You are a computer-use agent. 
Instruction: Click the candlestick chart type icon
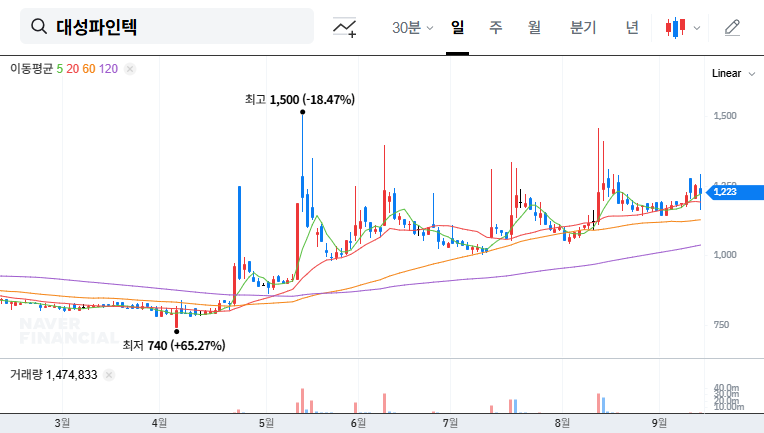tap(676, 28)
